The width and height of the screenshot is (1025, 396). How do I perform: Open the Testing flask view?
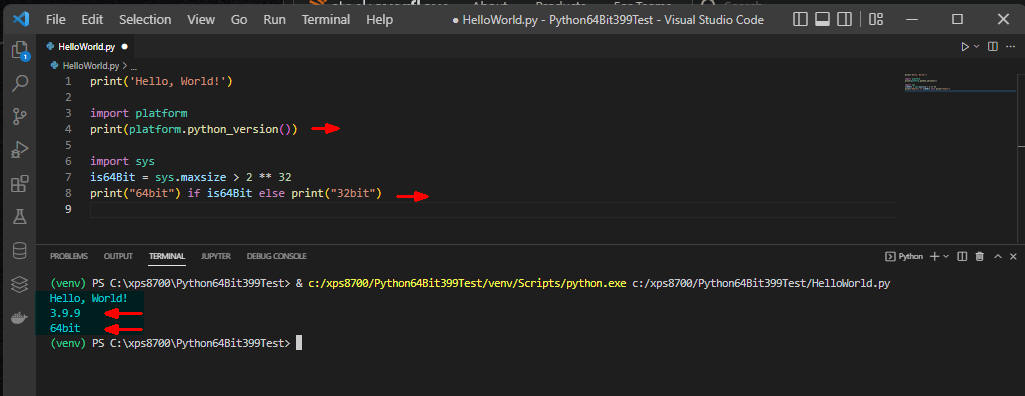tap(20, 217)
